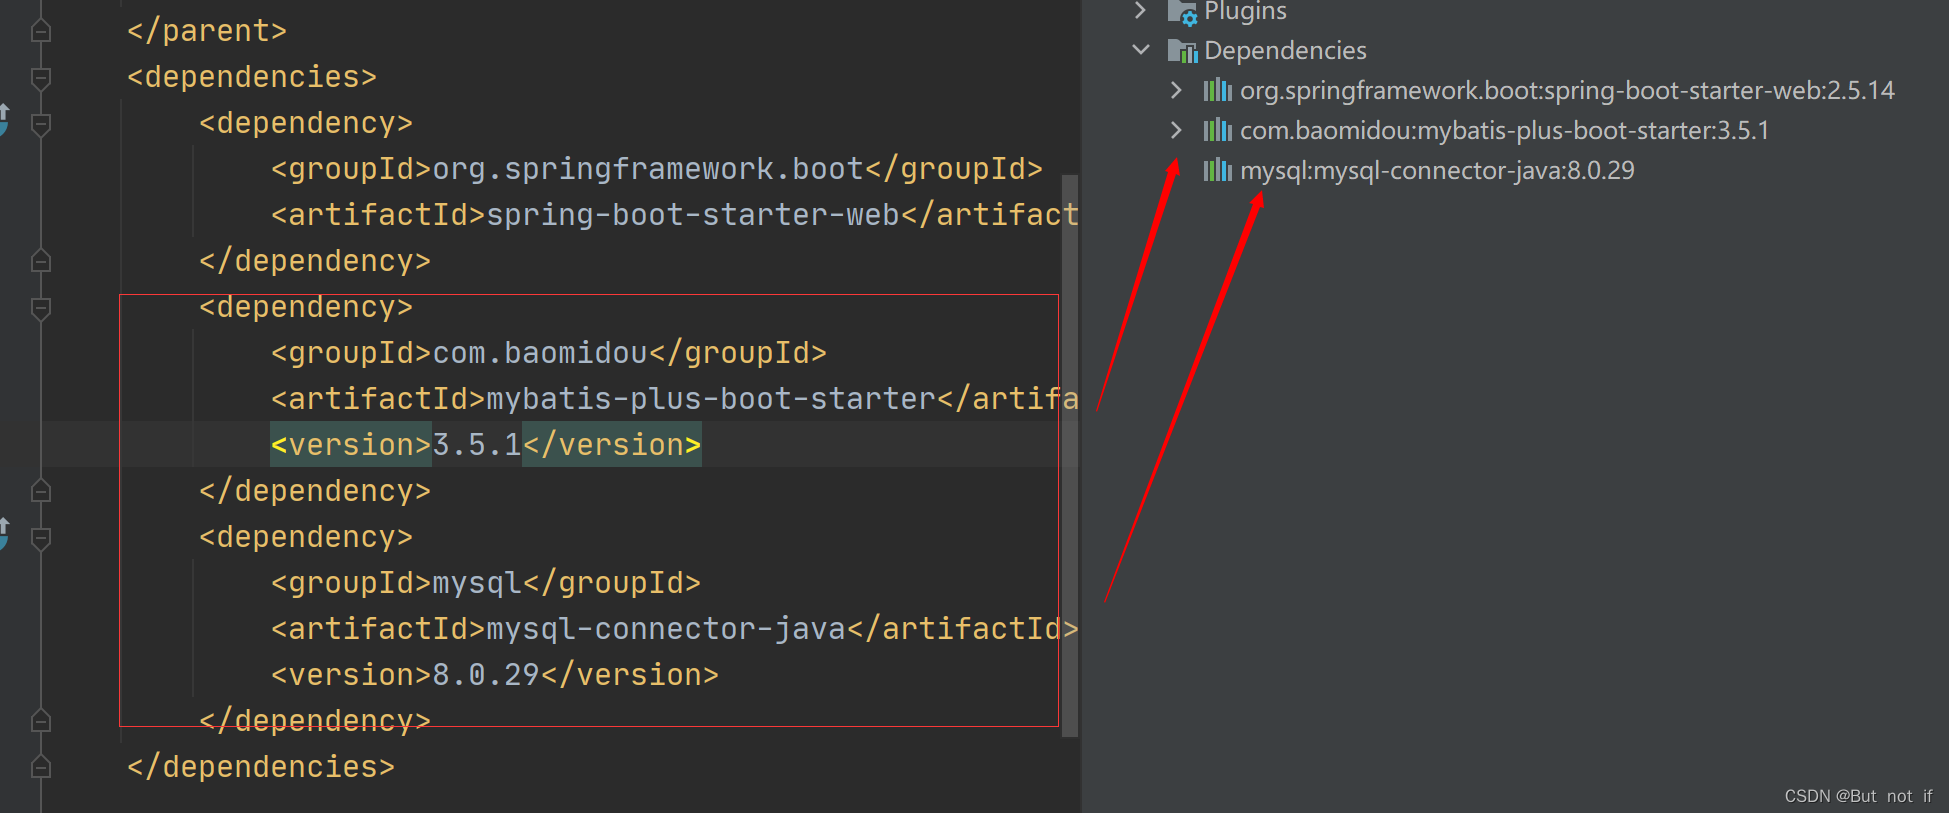This screenshot has height=813, width=1949.
Task: Fold the mysql <dependency> block gutter marker
Action: (x=41, y=537)
